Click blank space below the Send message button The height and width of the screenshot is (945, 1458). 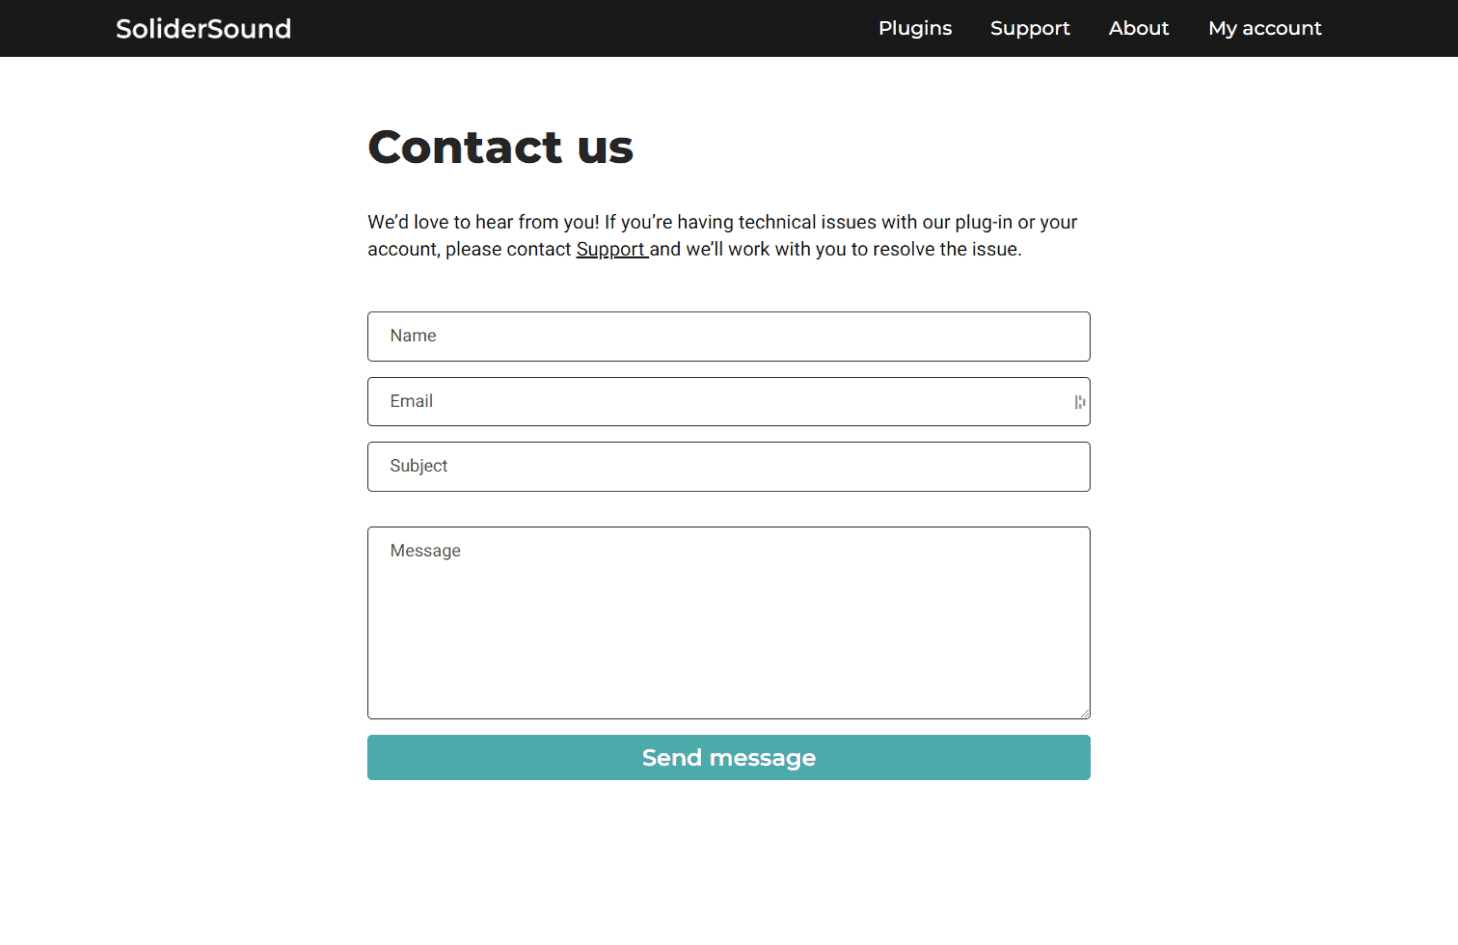click(x=728, y=860)
